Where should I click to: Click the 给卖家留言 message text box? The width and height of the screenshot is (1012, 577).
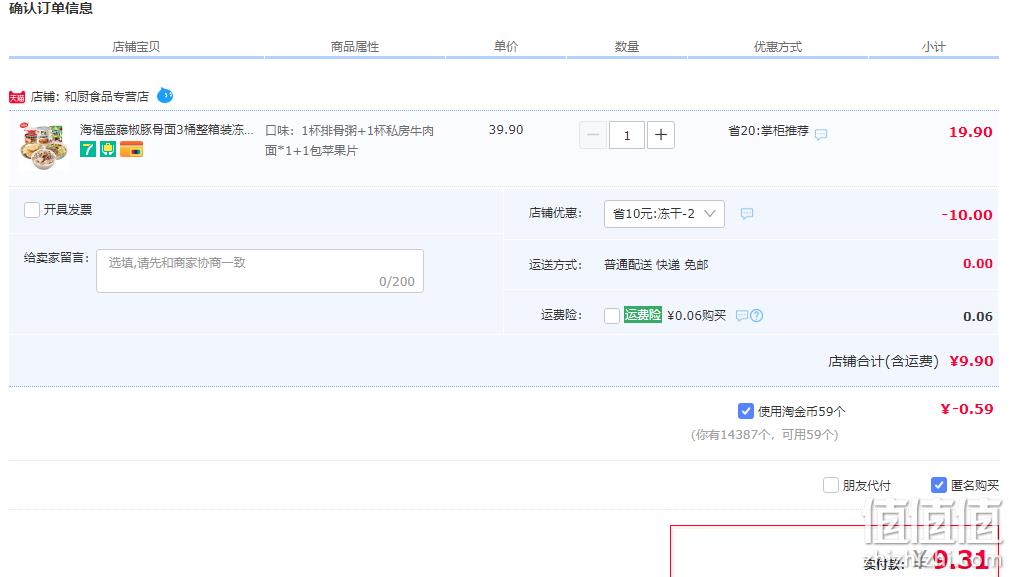click(x=259, y=271)
